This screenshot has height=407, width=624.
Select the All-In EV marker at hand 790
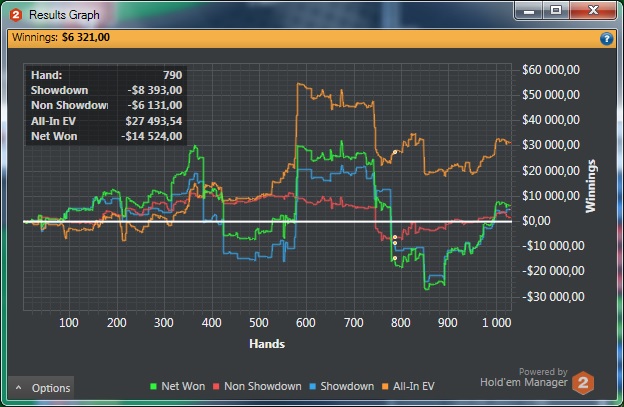click(x=395, y=152)
